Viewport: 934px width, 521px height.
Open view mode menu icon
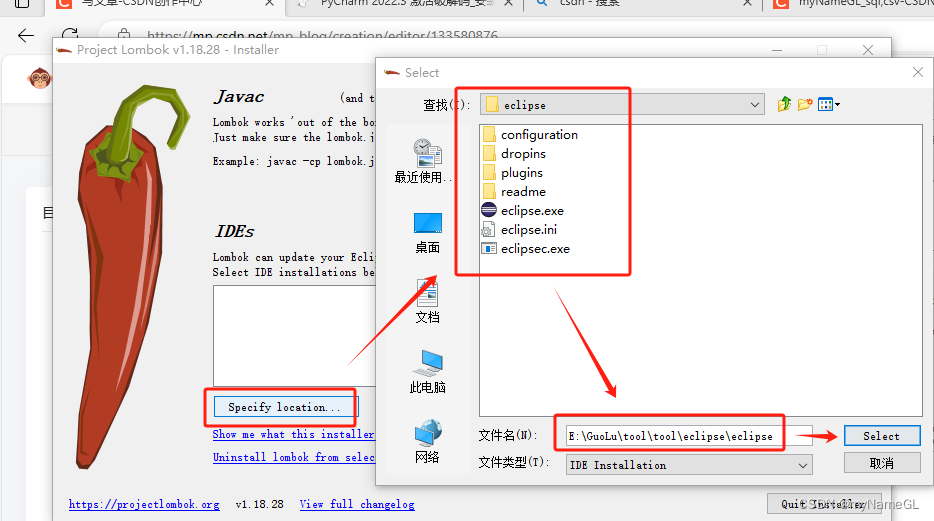(x=829, y=105)
